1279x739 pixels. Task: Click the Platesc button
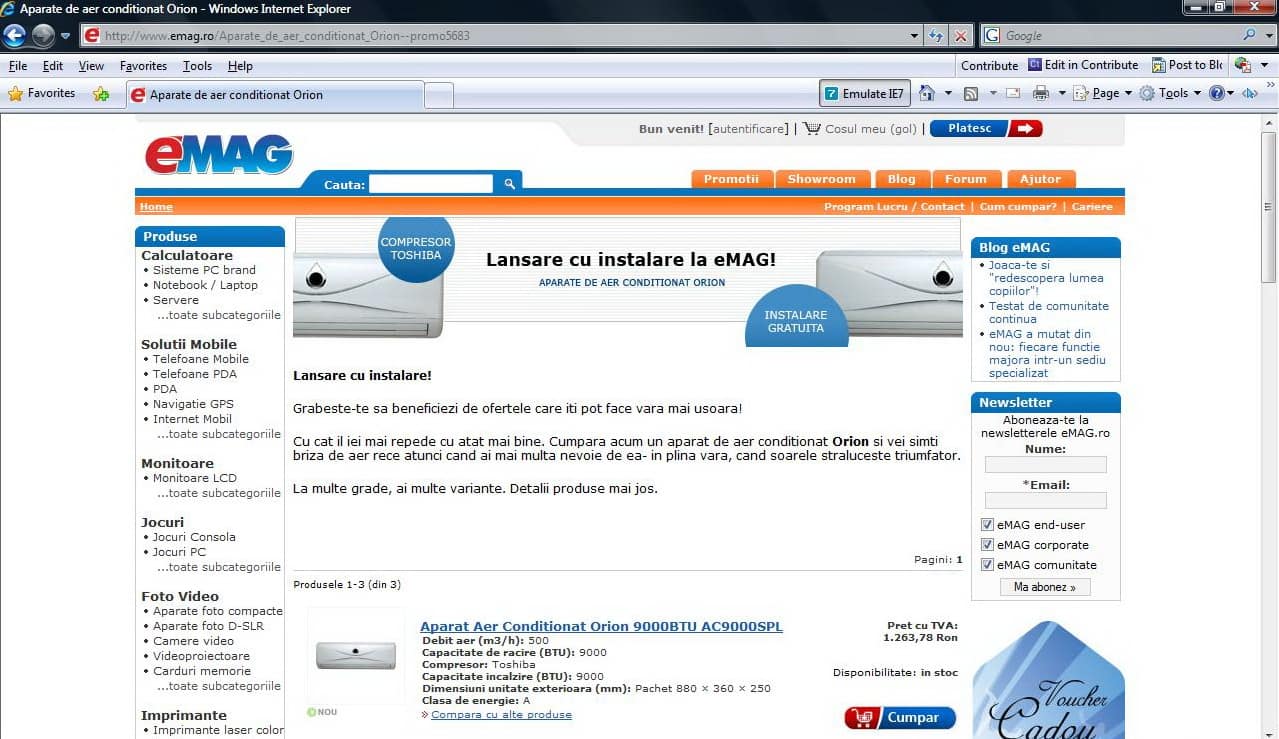click(969, 128)
